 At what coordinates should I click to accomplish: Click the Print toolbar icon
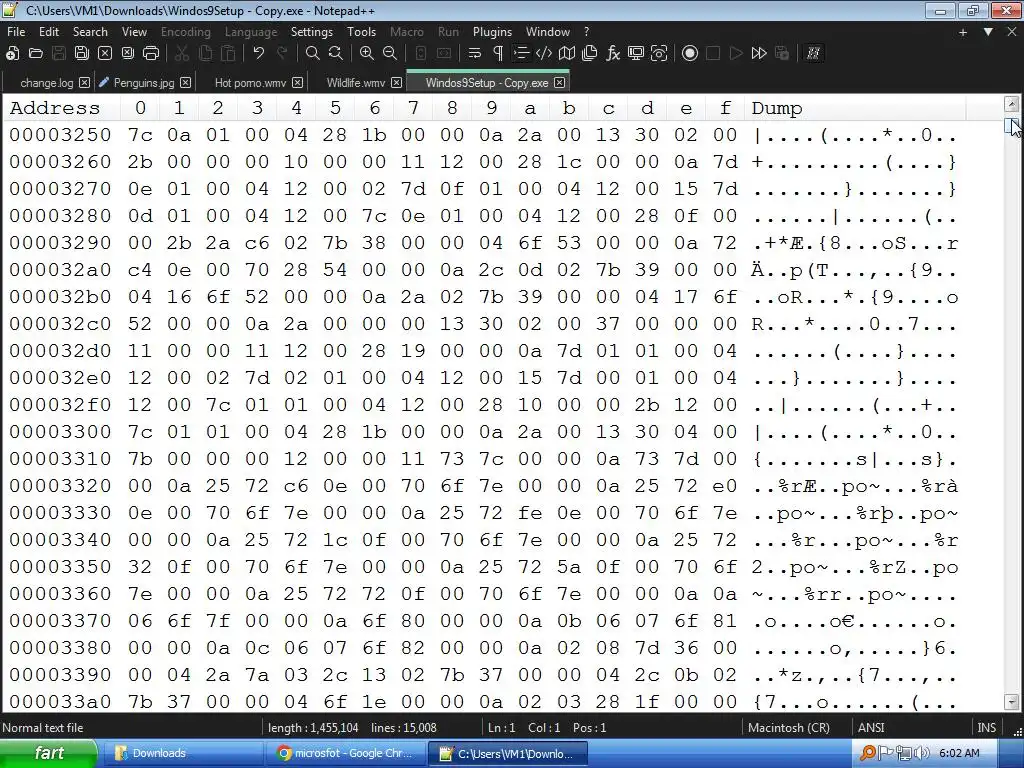pyautogui.click(x=151, y=54)
